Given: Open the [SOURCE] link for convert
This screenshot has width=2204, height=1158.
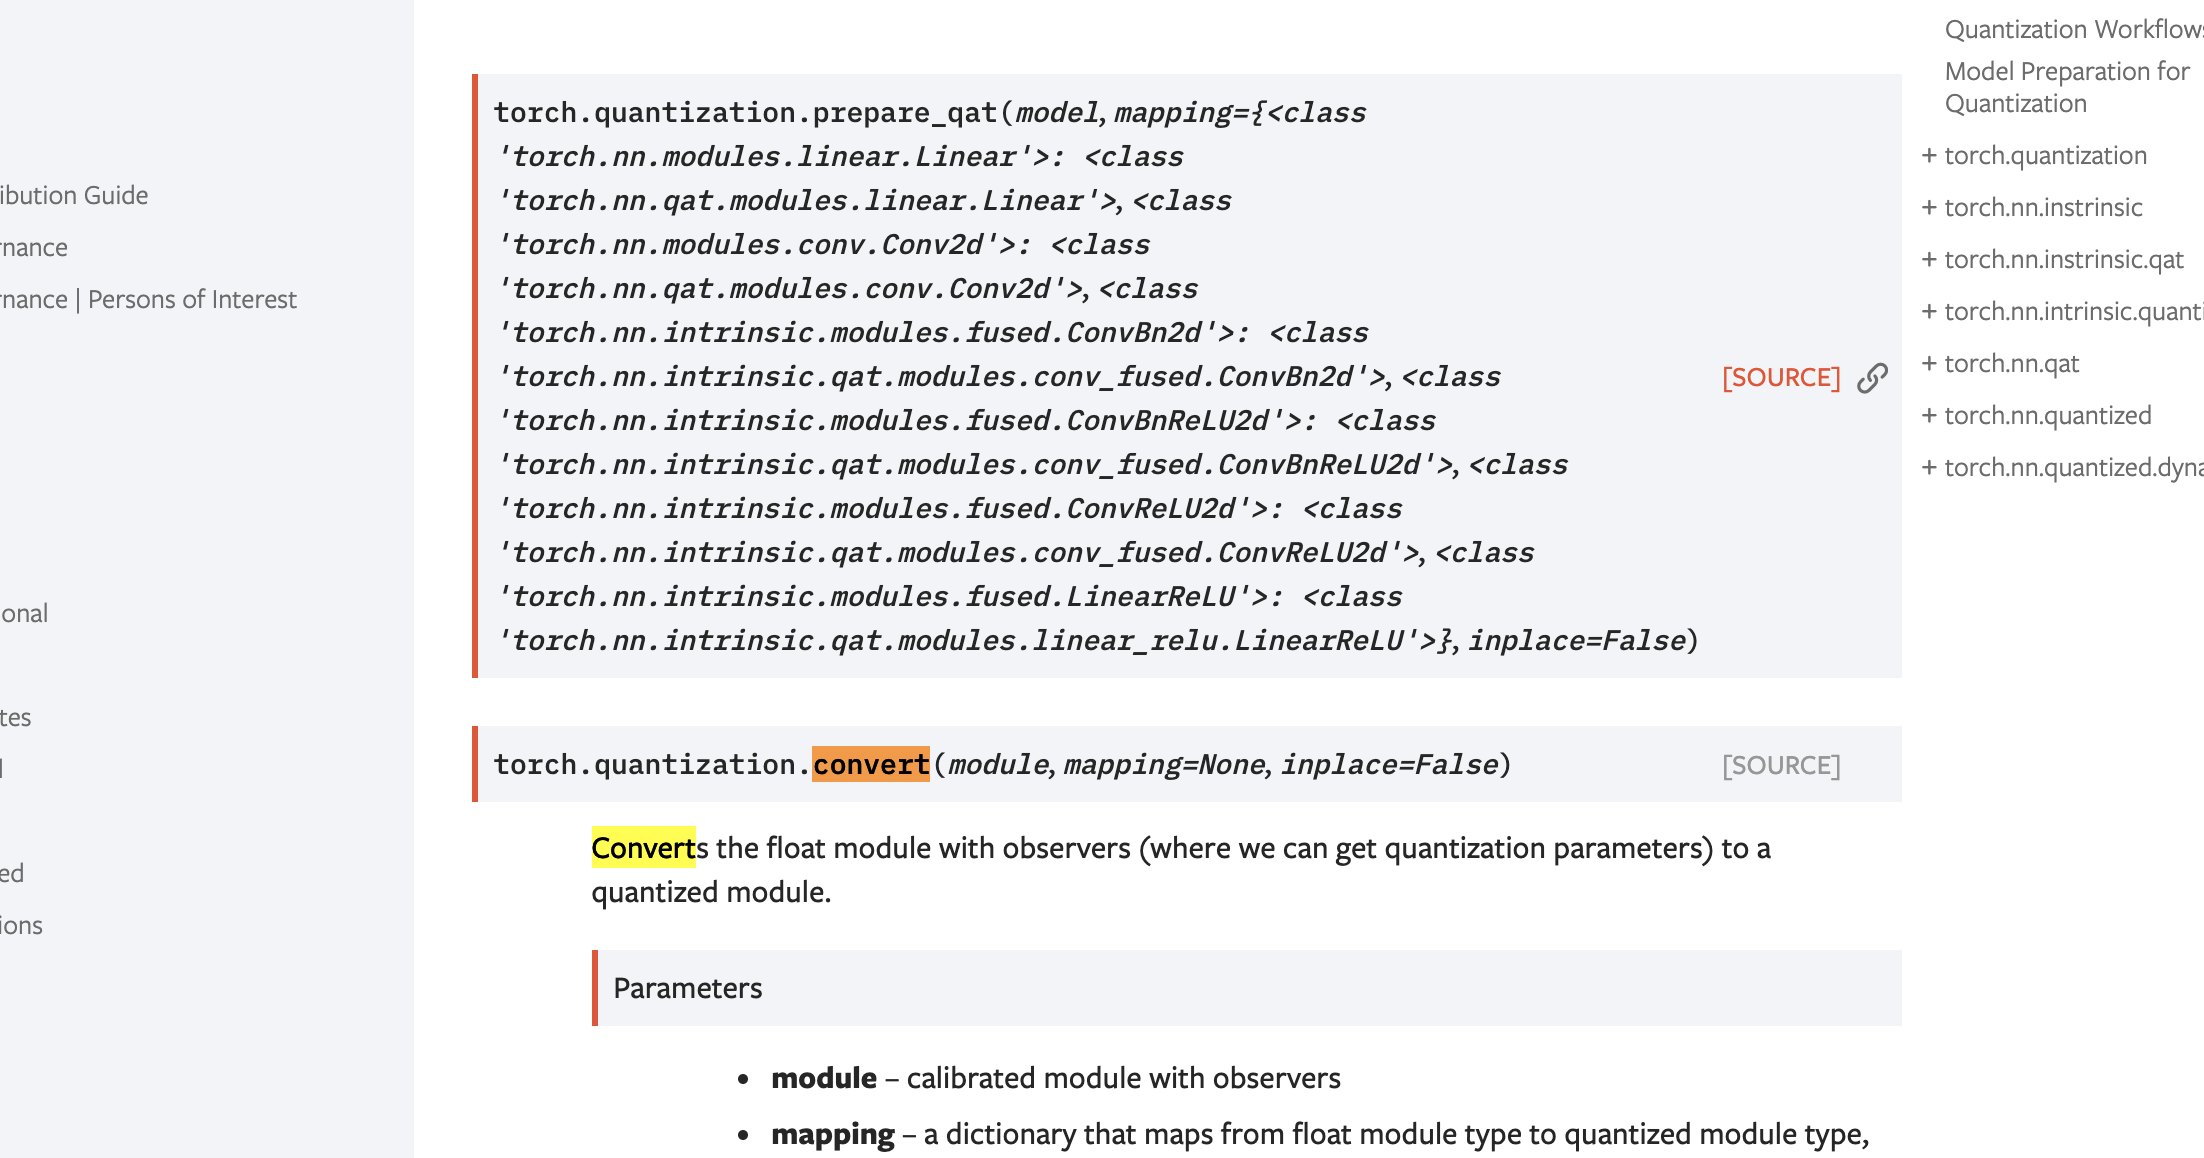Looking at the screenshot, I should point(1780,764).
